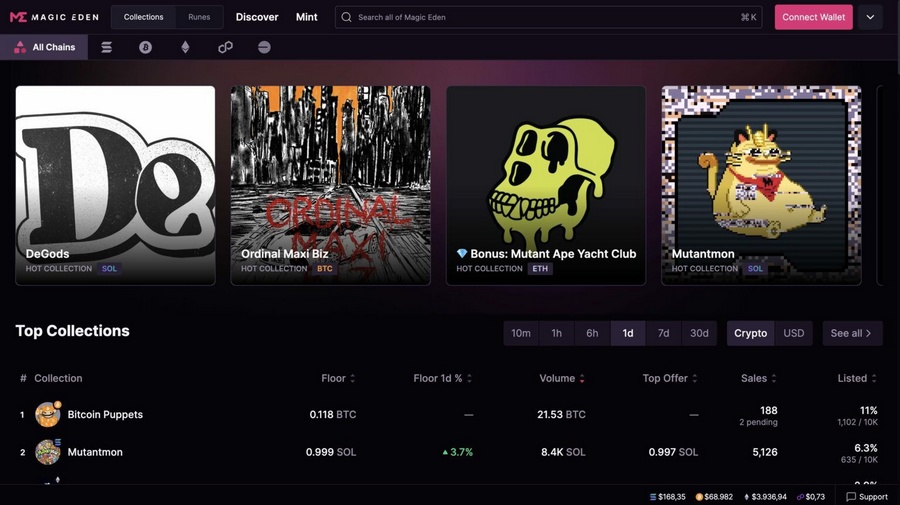The width and height of the screenshot is (900, 505).
Task: Switch currency display to USD
Action: [x=793, y=333]
